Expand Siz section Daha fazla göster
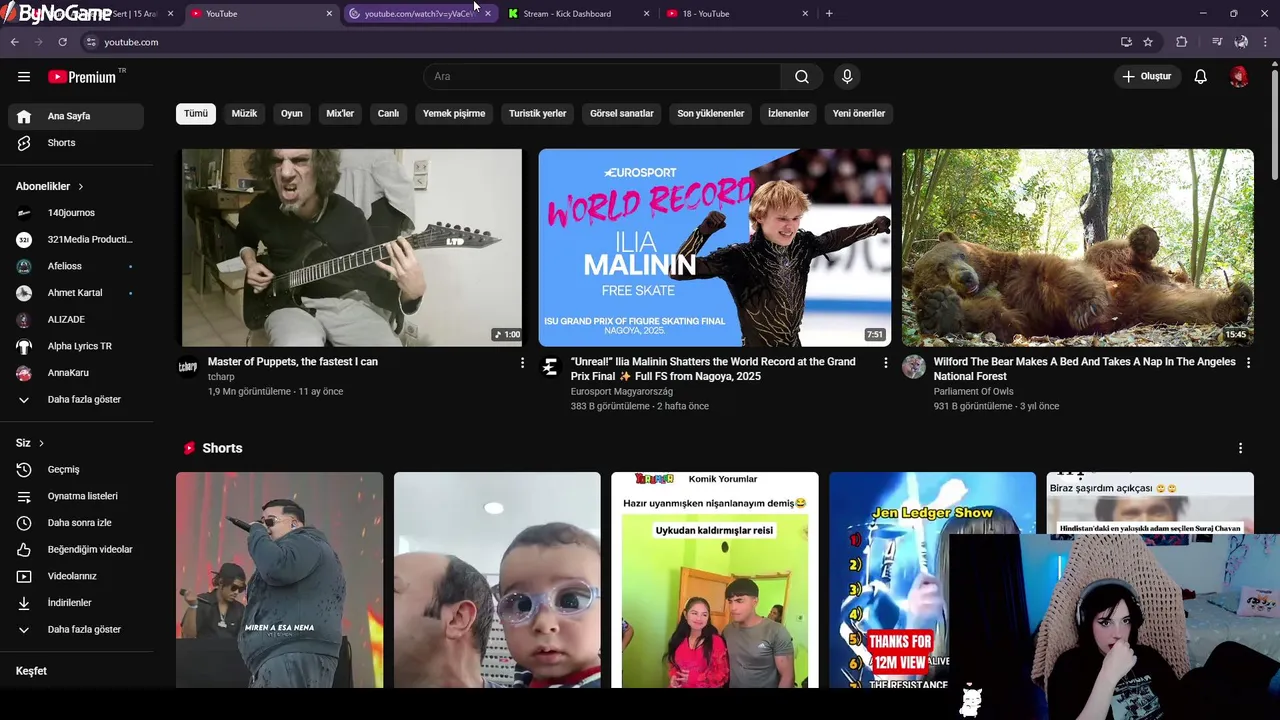This screenshot has width=1280, height=720. tap(76, 630)
